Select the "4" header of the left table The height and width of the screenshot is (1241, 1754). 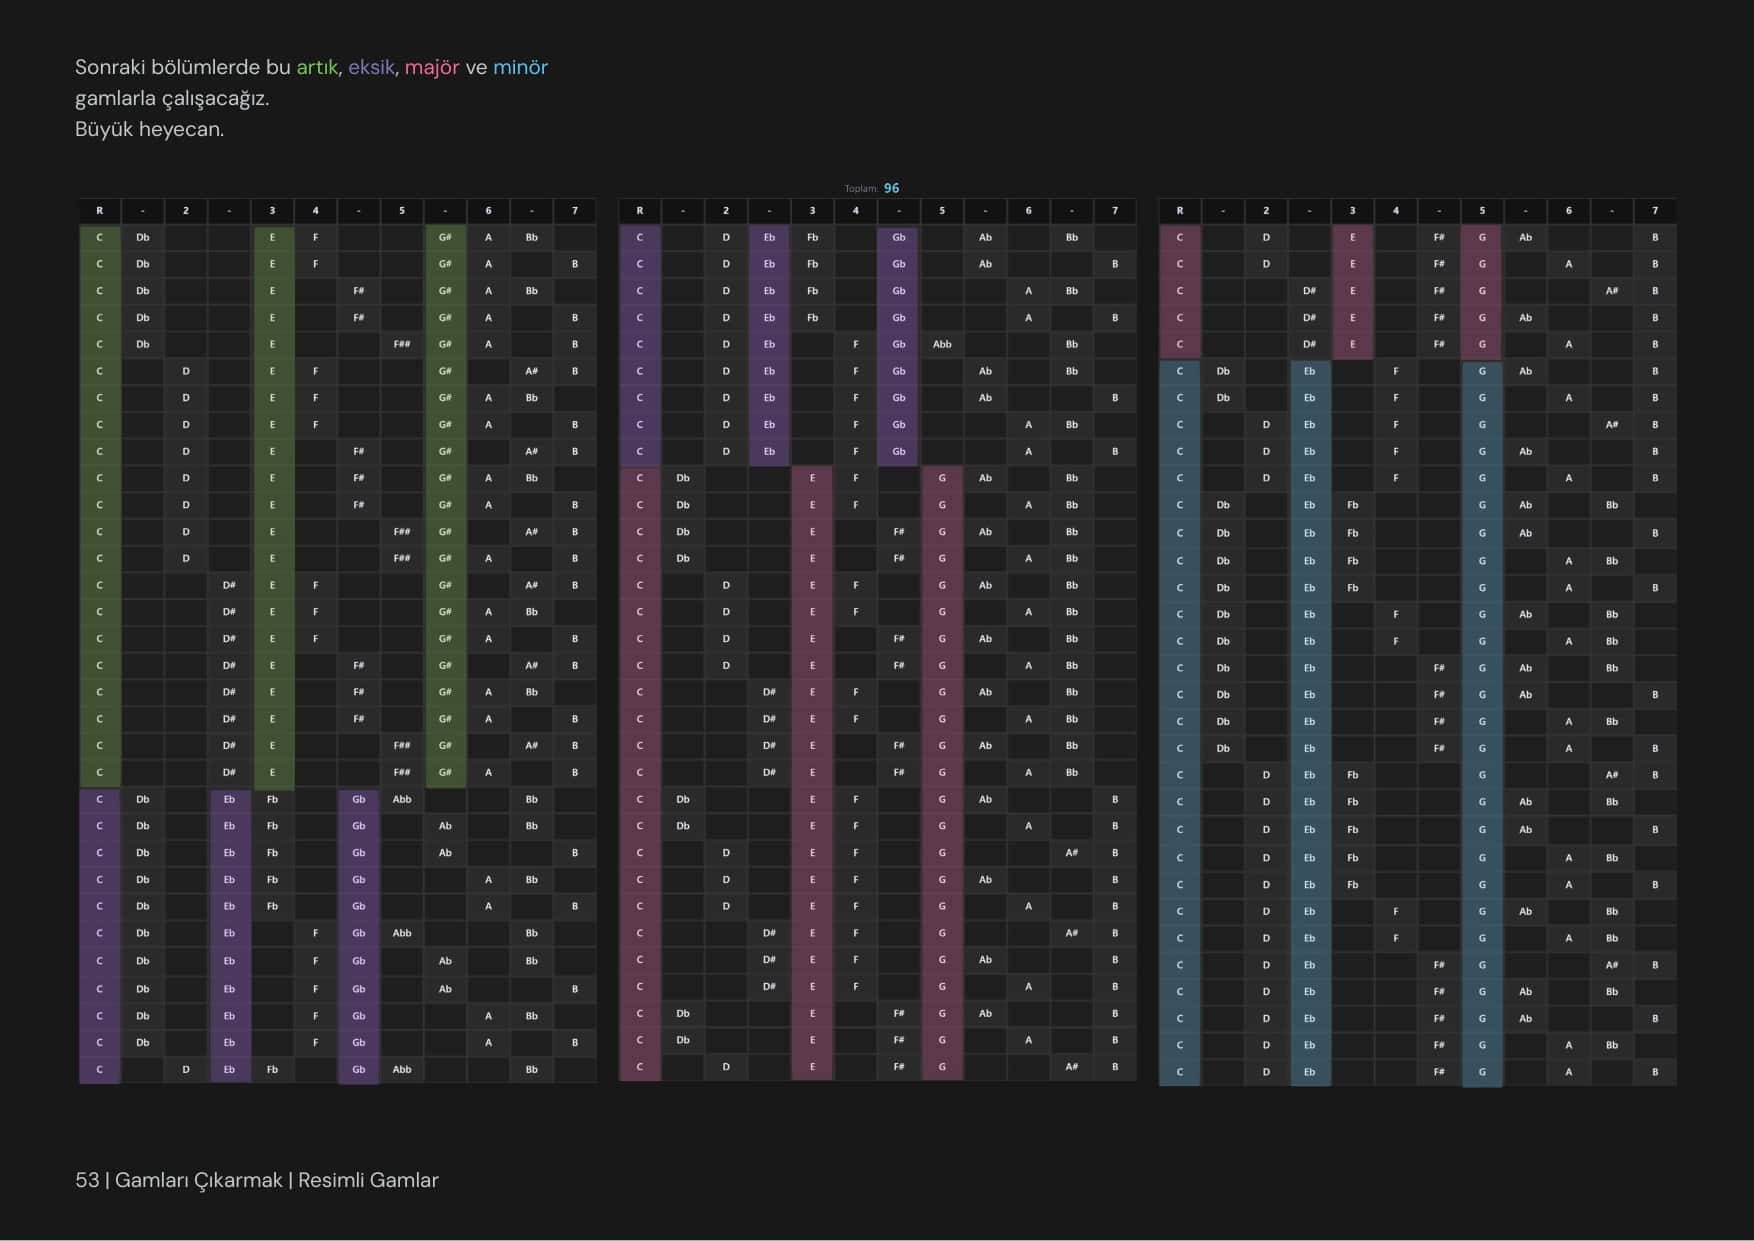pyautogui.click(x=315, y=210)
